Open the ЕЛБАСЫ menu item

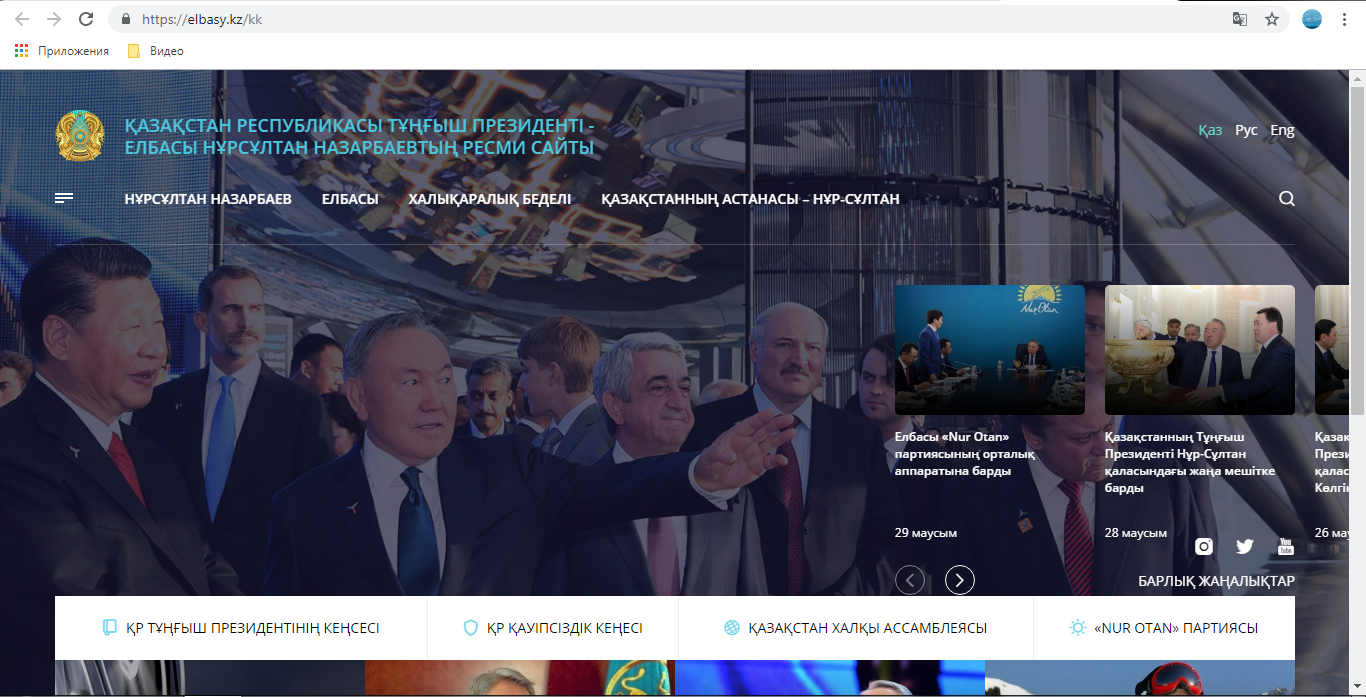pyautogui.click(x=350, y=199)
